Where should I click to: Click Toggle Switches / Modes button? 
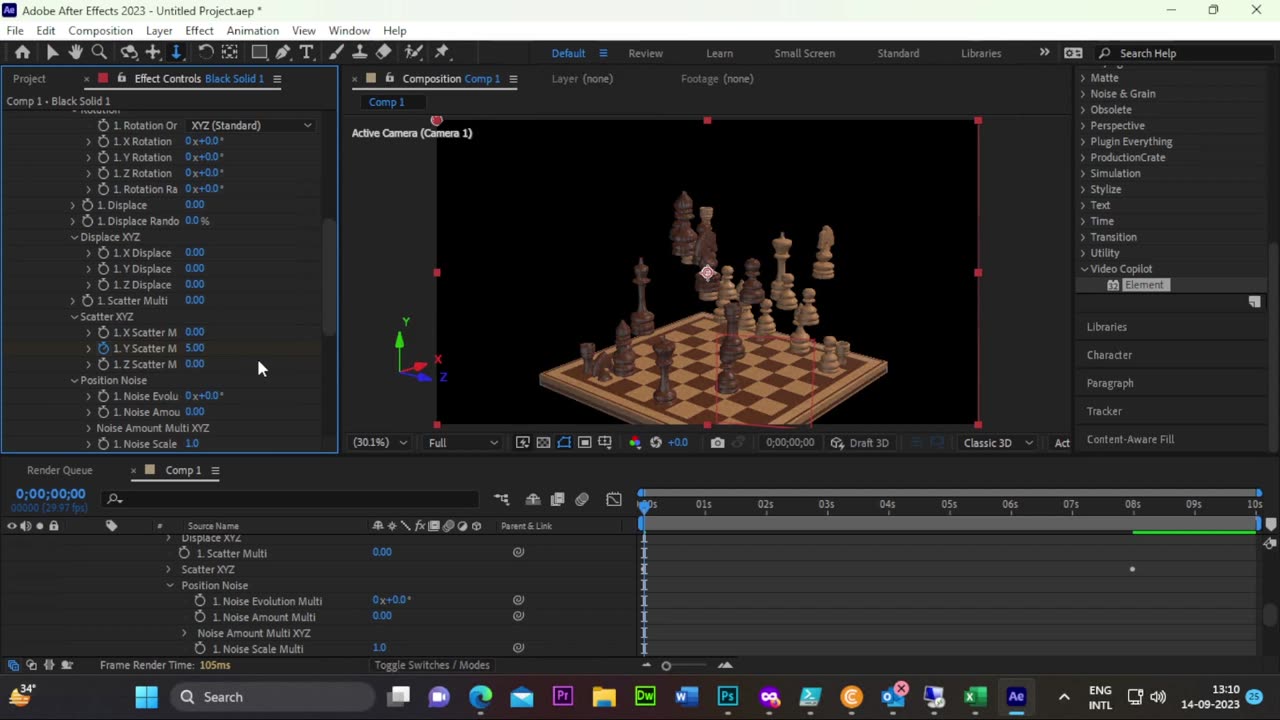(x=432, y=665)
